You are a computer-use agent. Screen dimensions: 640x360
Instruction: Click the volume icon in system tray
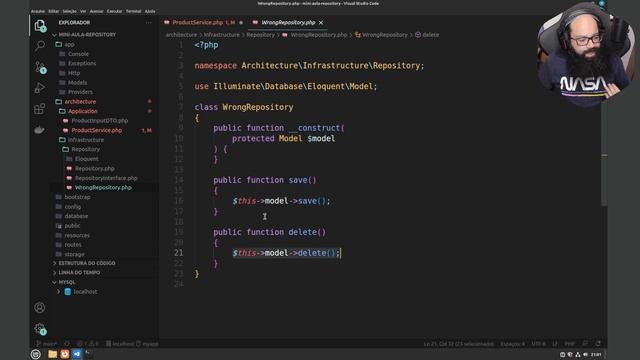pyautogui.click(x=585, y=354)
